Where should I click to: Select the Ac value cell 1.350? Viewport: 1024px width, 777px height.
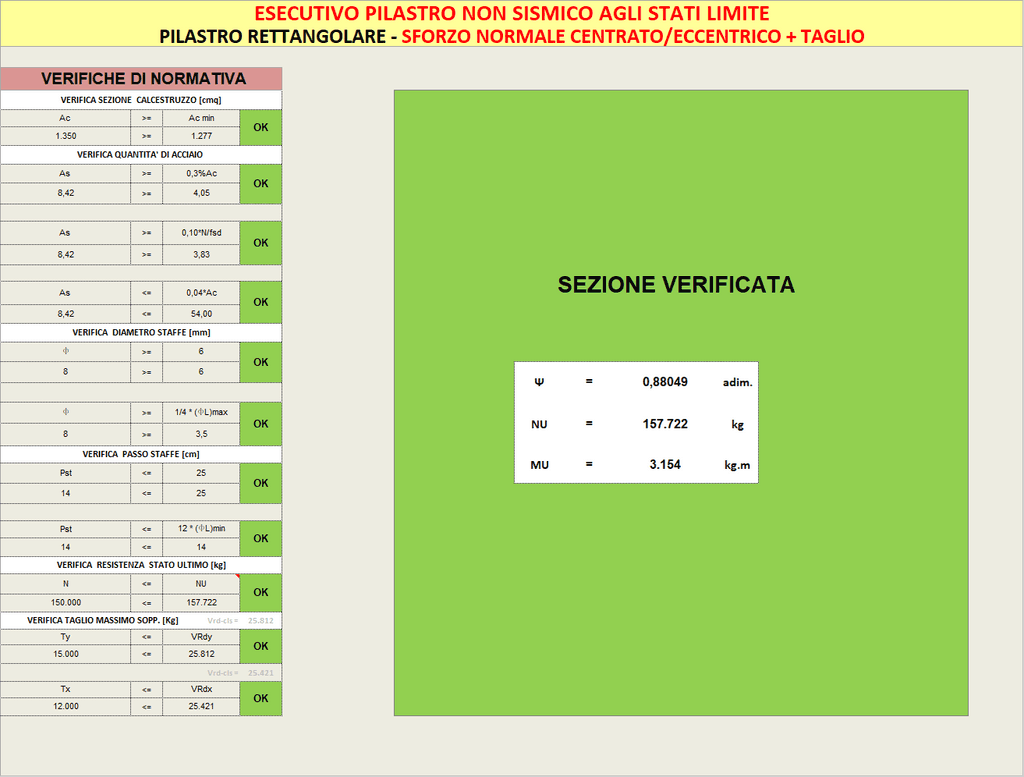(x=65, y=136)
